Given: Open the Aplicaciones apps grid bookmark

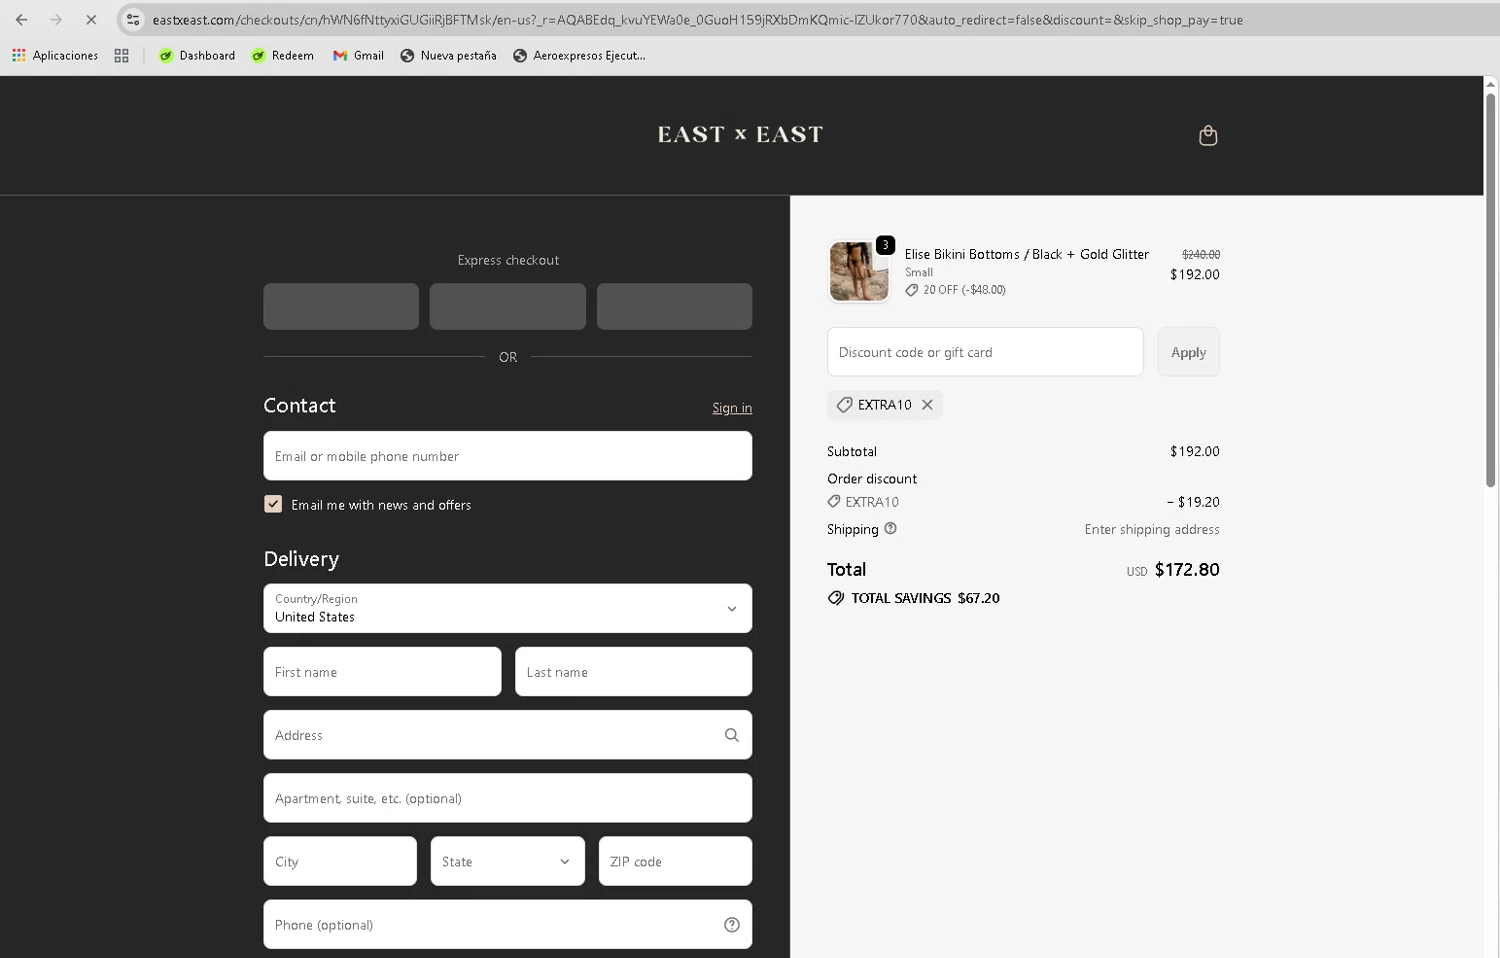Looking at the screenshot, I should (x=55, y=55).
